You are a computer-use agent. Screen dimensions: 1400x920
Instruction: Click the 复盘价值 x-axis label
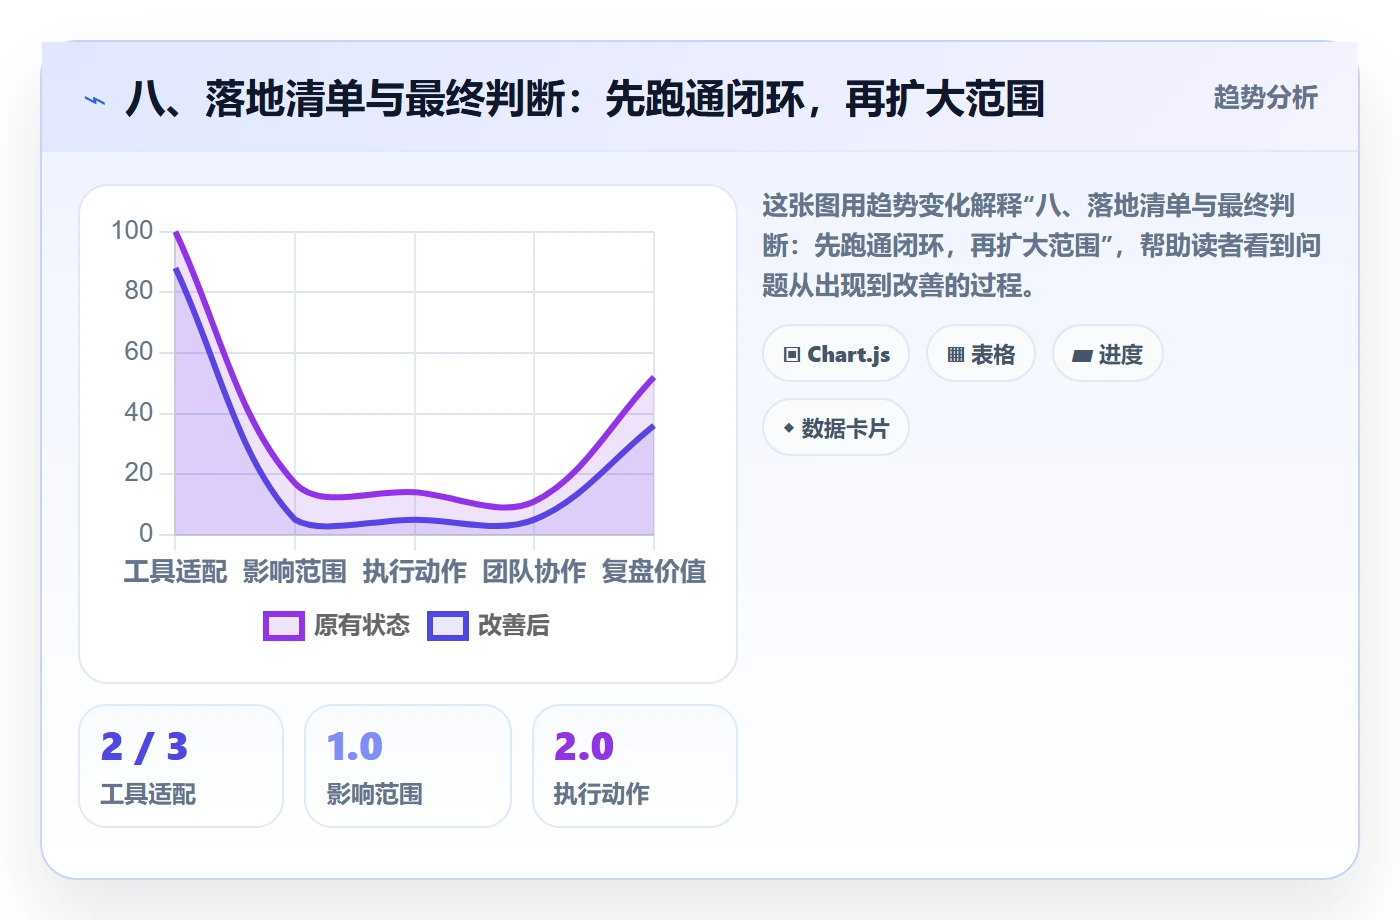click(x=654, y=572)
